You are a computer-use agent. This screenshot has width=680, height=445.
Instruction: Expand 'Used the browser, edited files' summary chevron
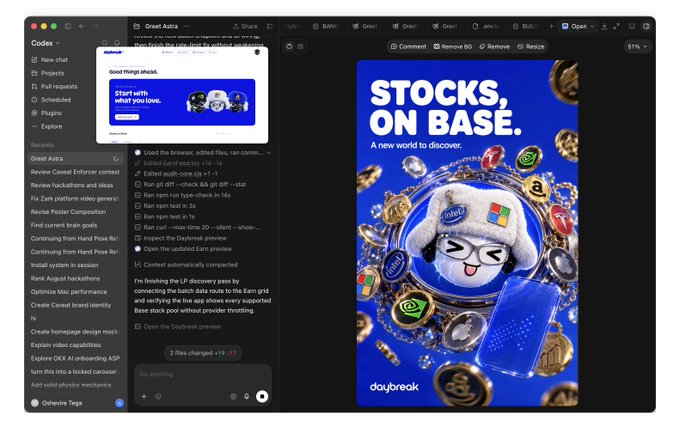[x=269, y=153]
